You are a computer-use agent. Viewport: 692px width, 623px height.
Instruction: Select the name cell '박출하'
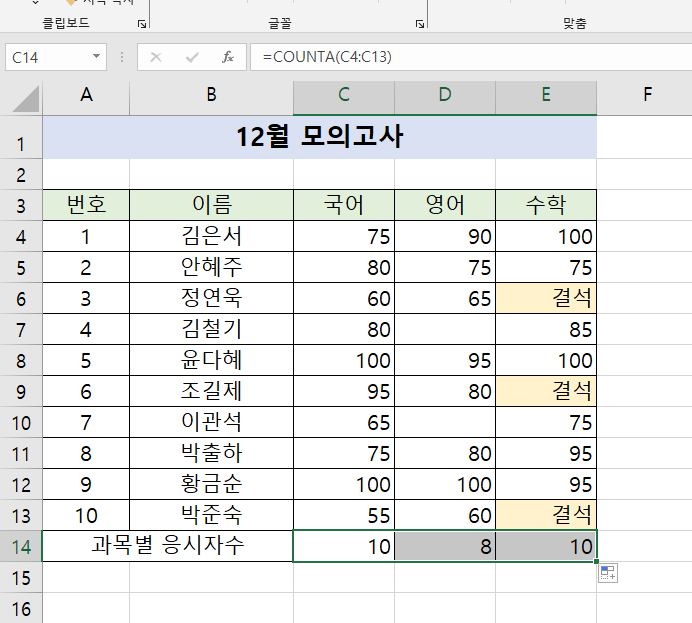point(211,453)
